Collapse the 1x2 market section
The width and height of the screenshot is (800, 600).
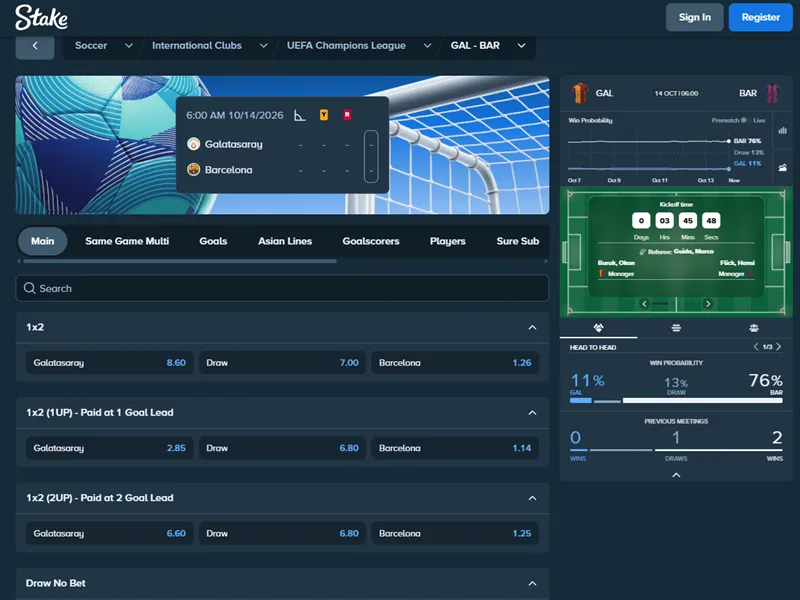532,328
